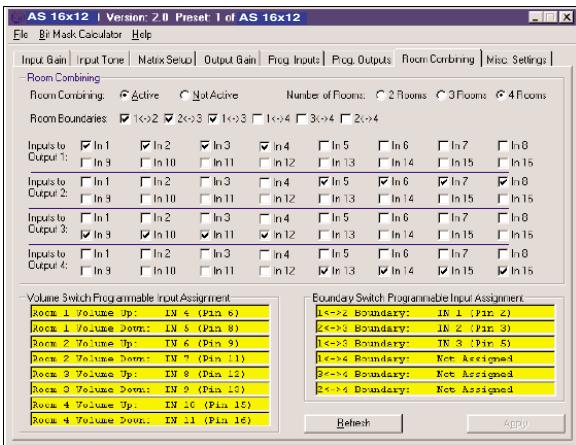The height and width of the screenshot is (445, 576).
Task: Select the Room 3 Volume Down assignment row
Action: click(x=150, y=389)
